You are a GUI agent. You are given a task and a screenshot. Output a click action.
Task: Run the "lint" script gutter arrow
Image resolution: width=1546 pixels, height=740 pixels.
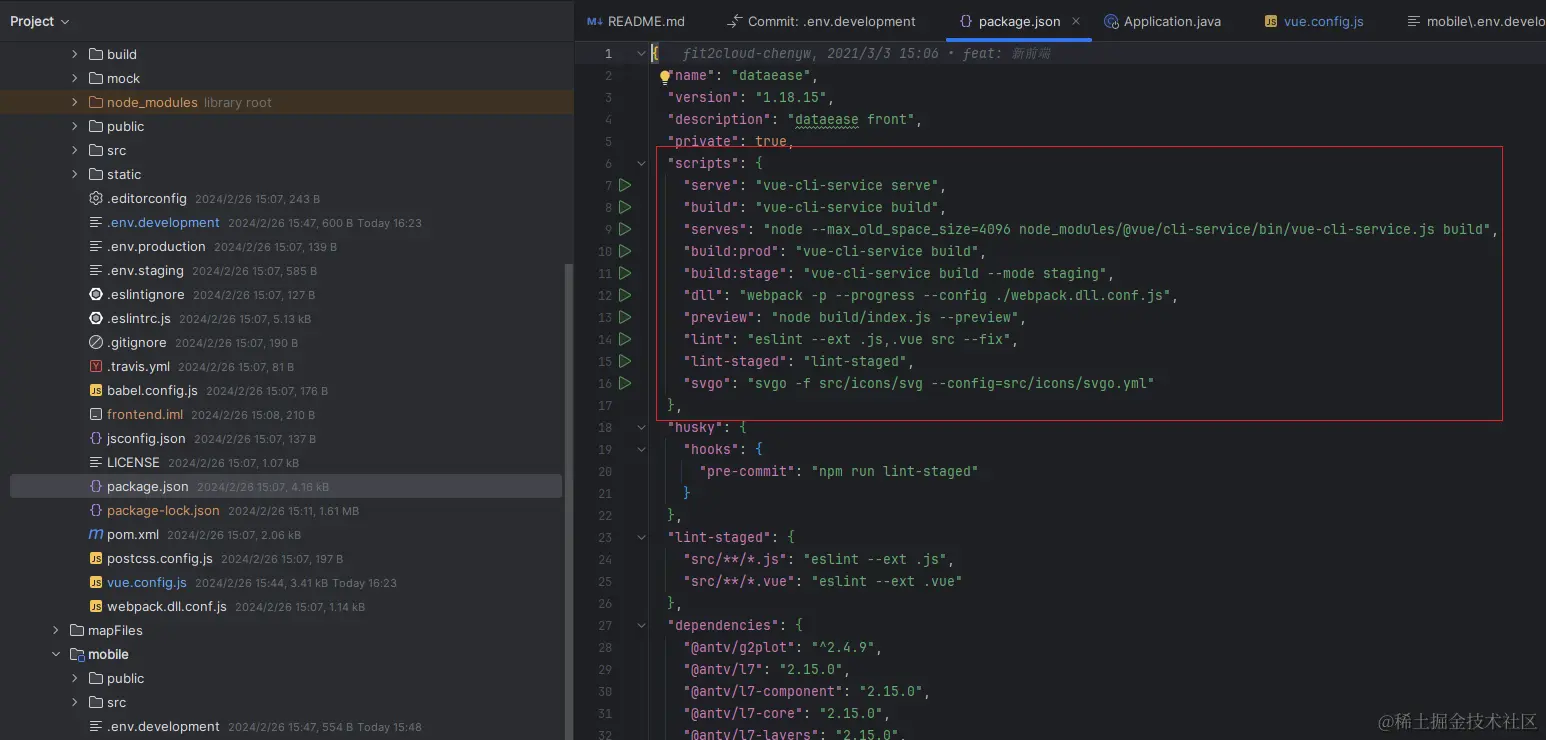coord(625,339)
